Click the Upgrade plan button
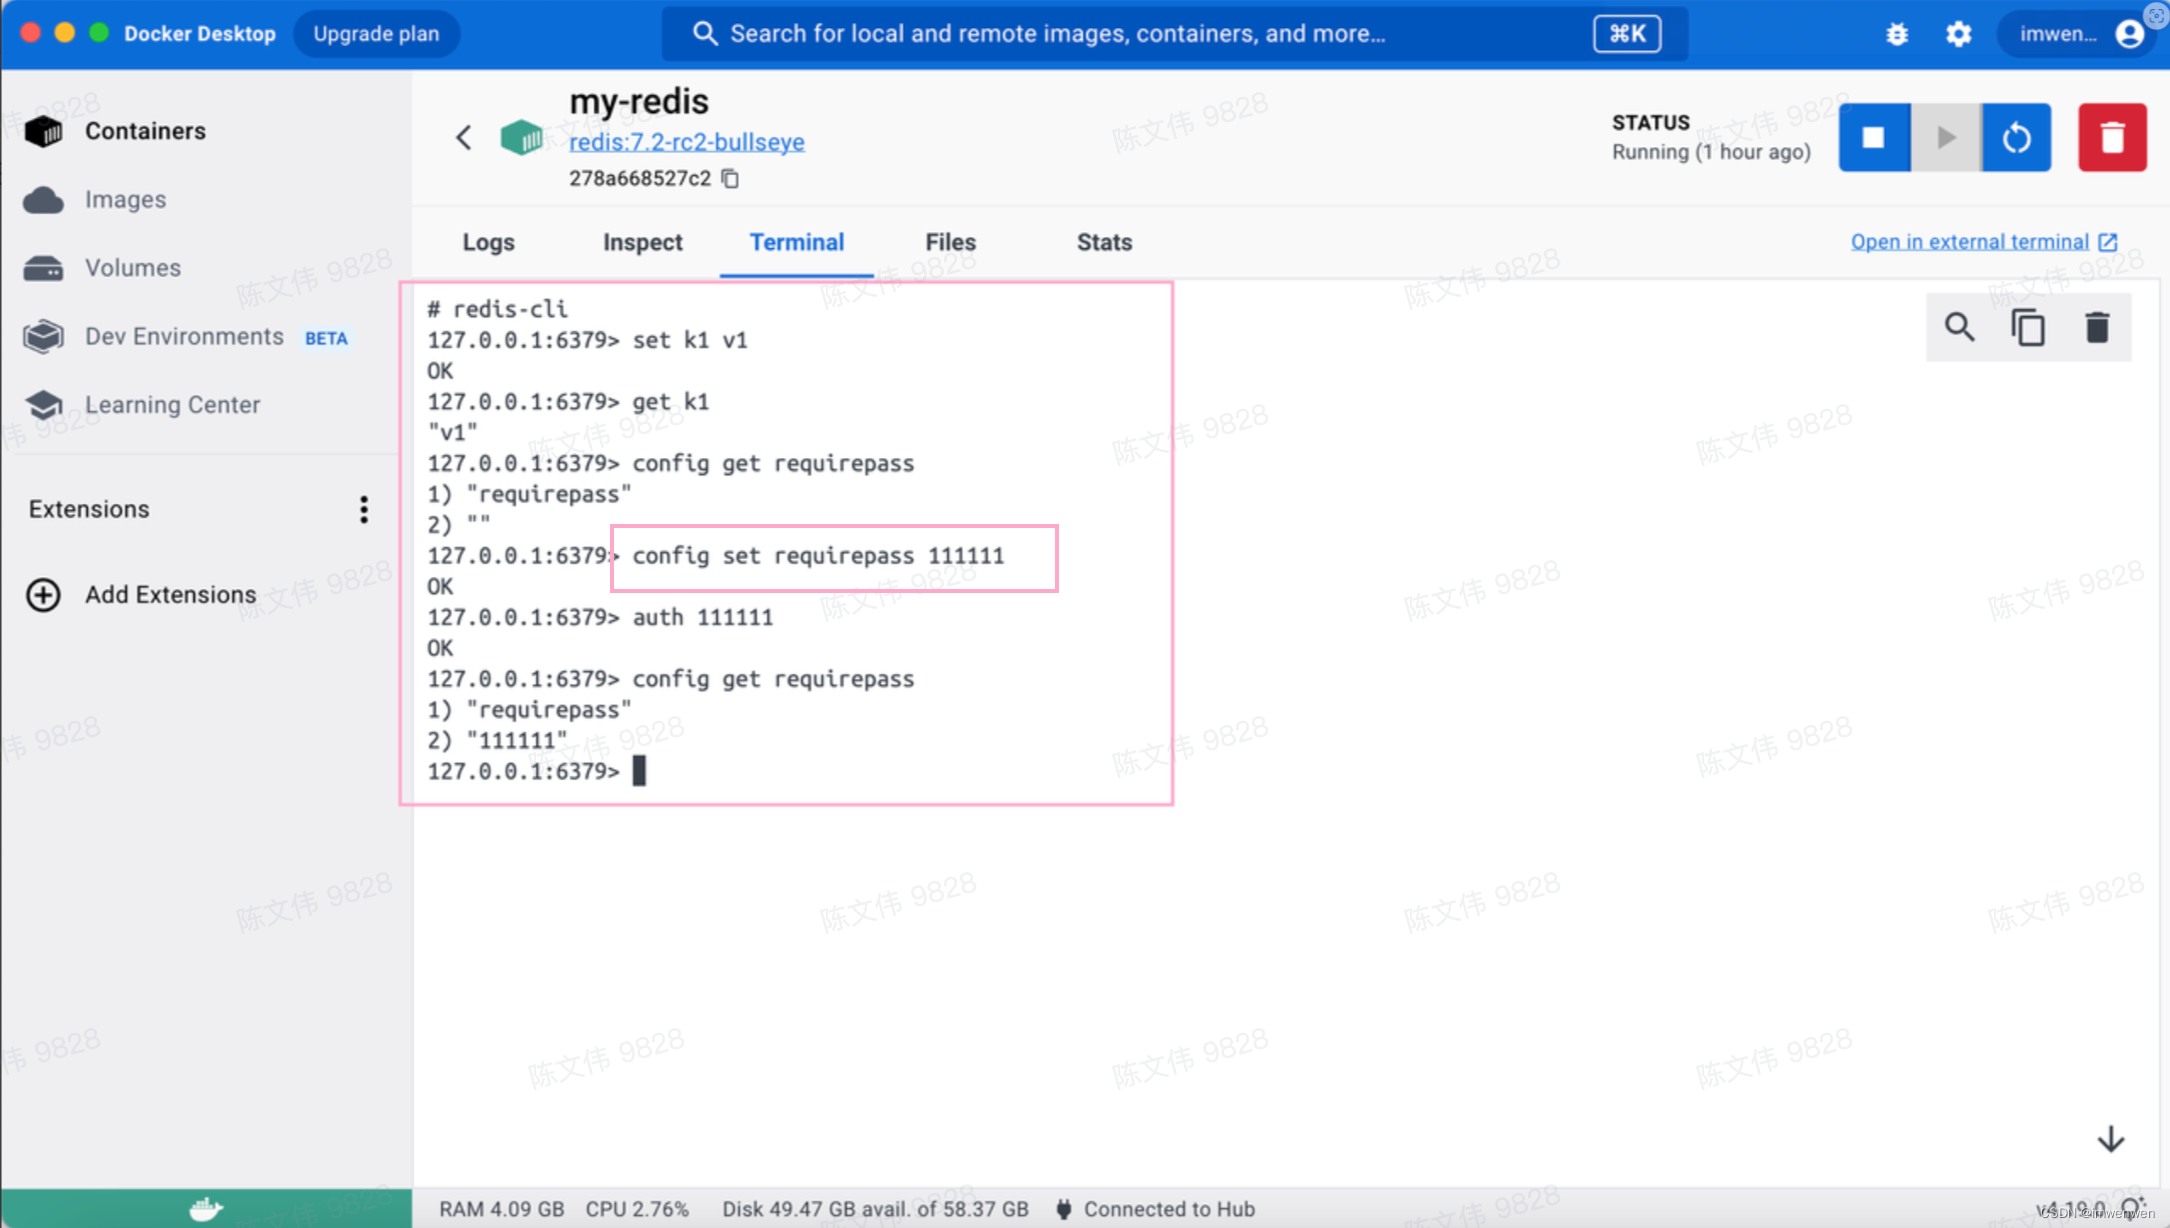Image resolution: width=2170 pixels, height=1228 pixels. 376,34
